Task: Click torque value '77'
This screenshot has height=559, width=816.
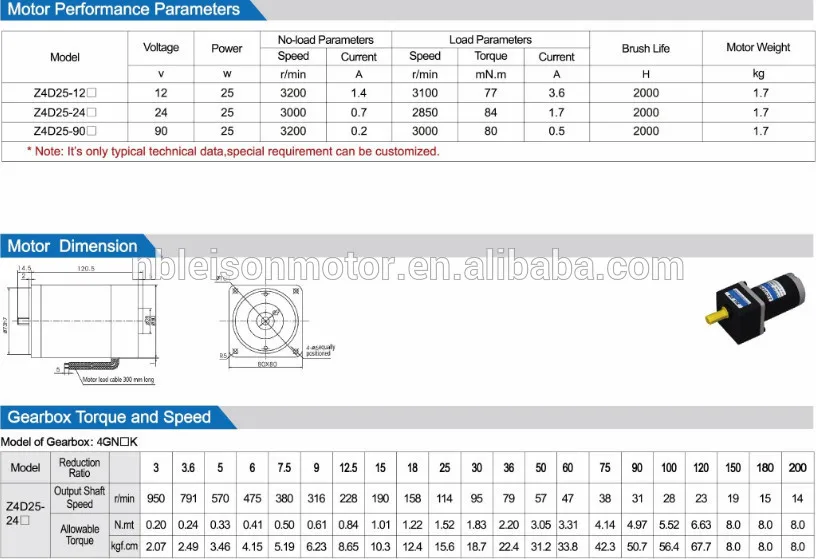Action: [x=490, y=93]
